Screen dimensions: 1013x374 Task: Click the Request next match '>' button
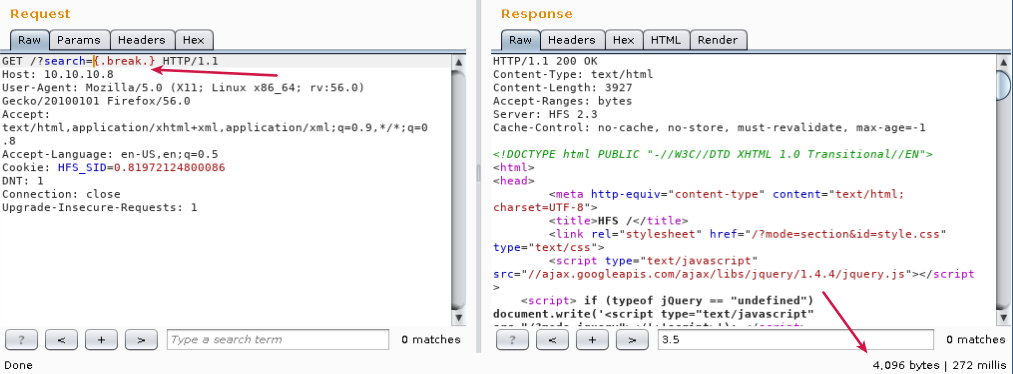pyautogui.click(x=141, y=339)
